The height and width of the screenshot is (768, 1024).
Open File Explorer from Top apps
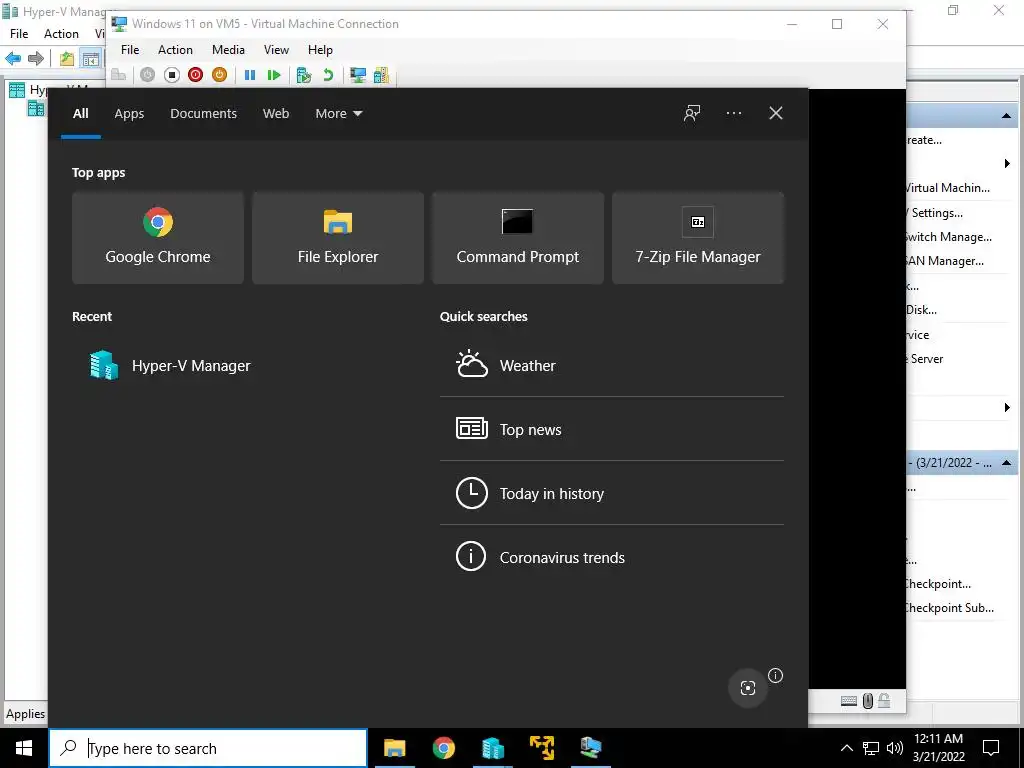(x=338, y=238)
